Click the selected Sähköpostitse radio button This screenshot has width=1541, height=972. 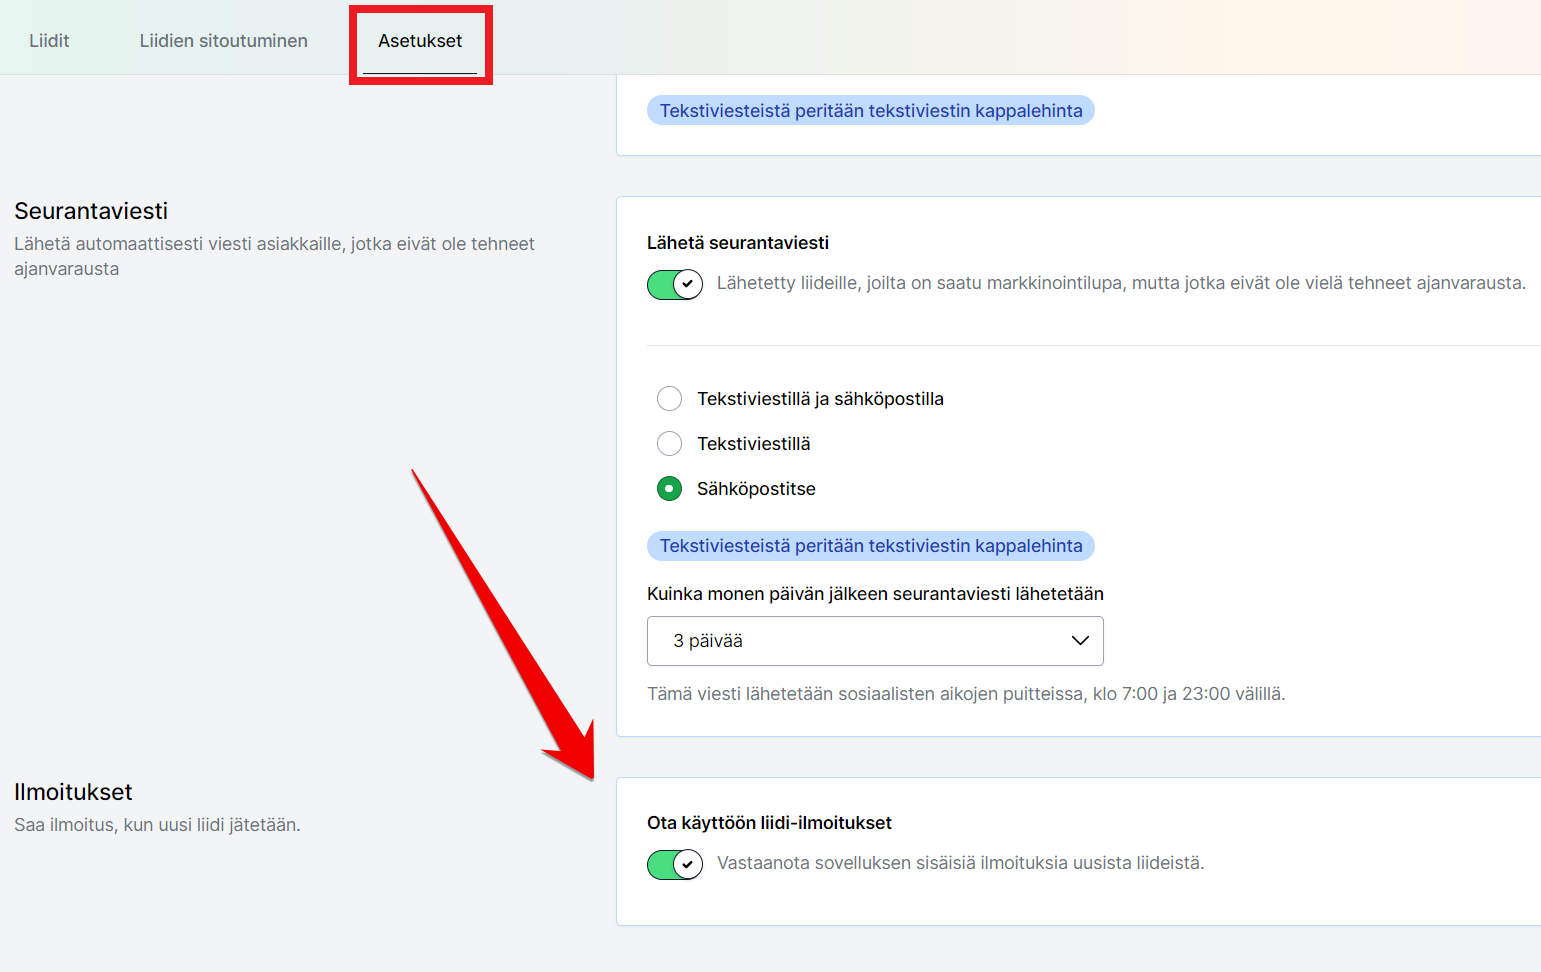point(669,489)
